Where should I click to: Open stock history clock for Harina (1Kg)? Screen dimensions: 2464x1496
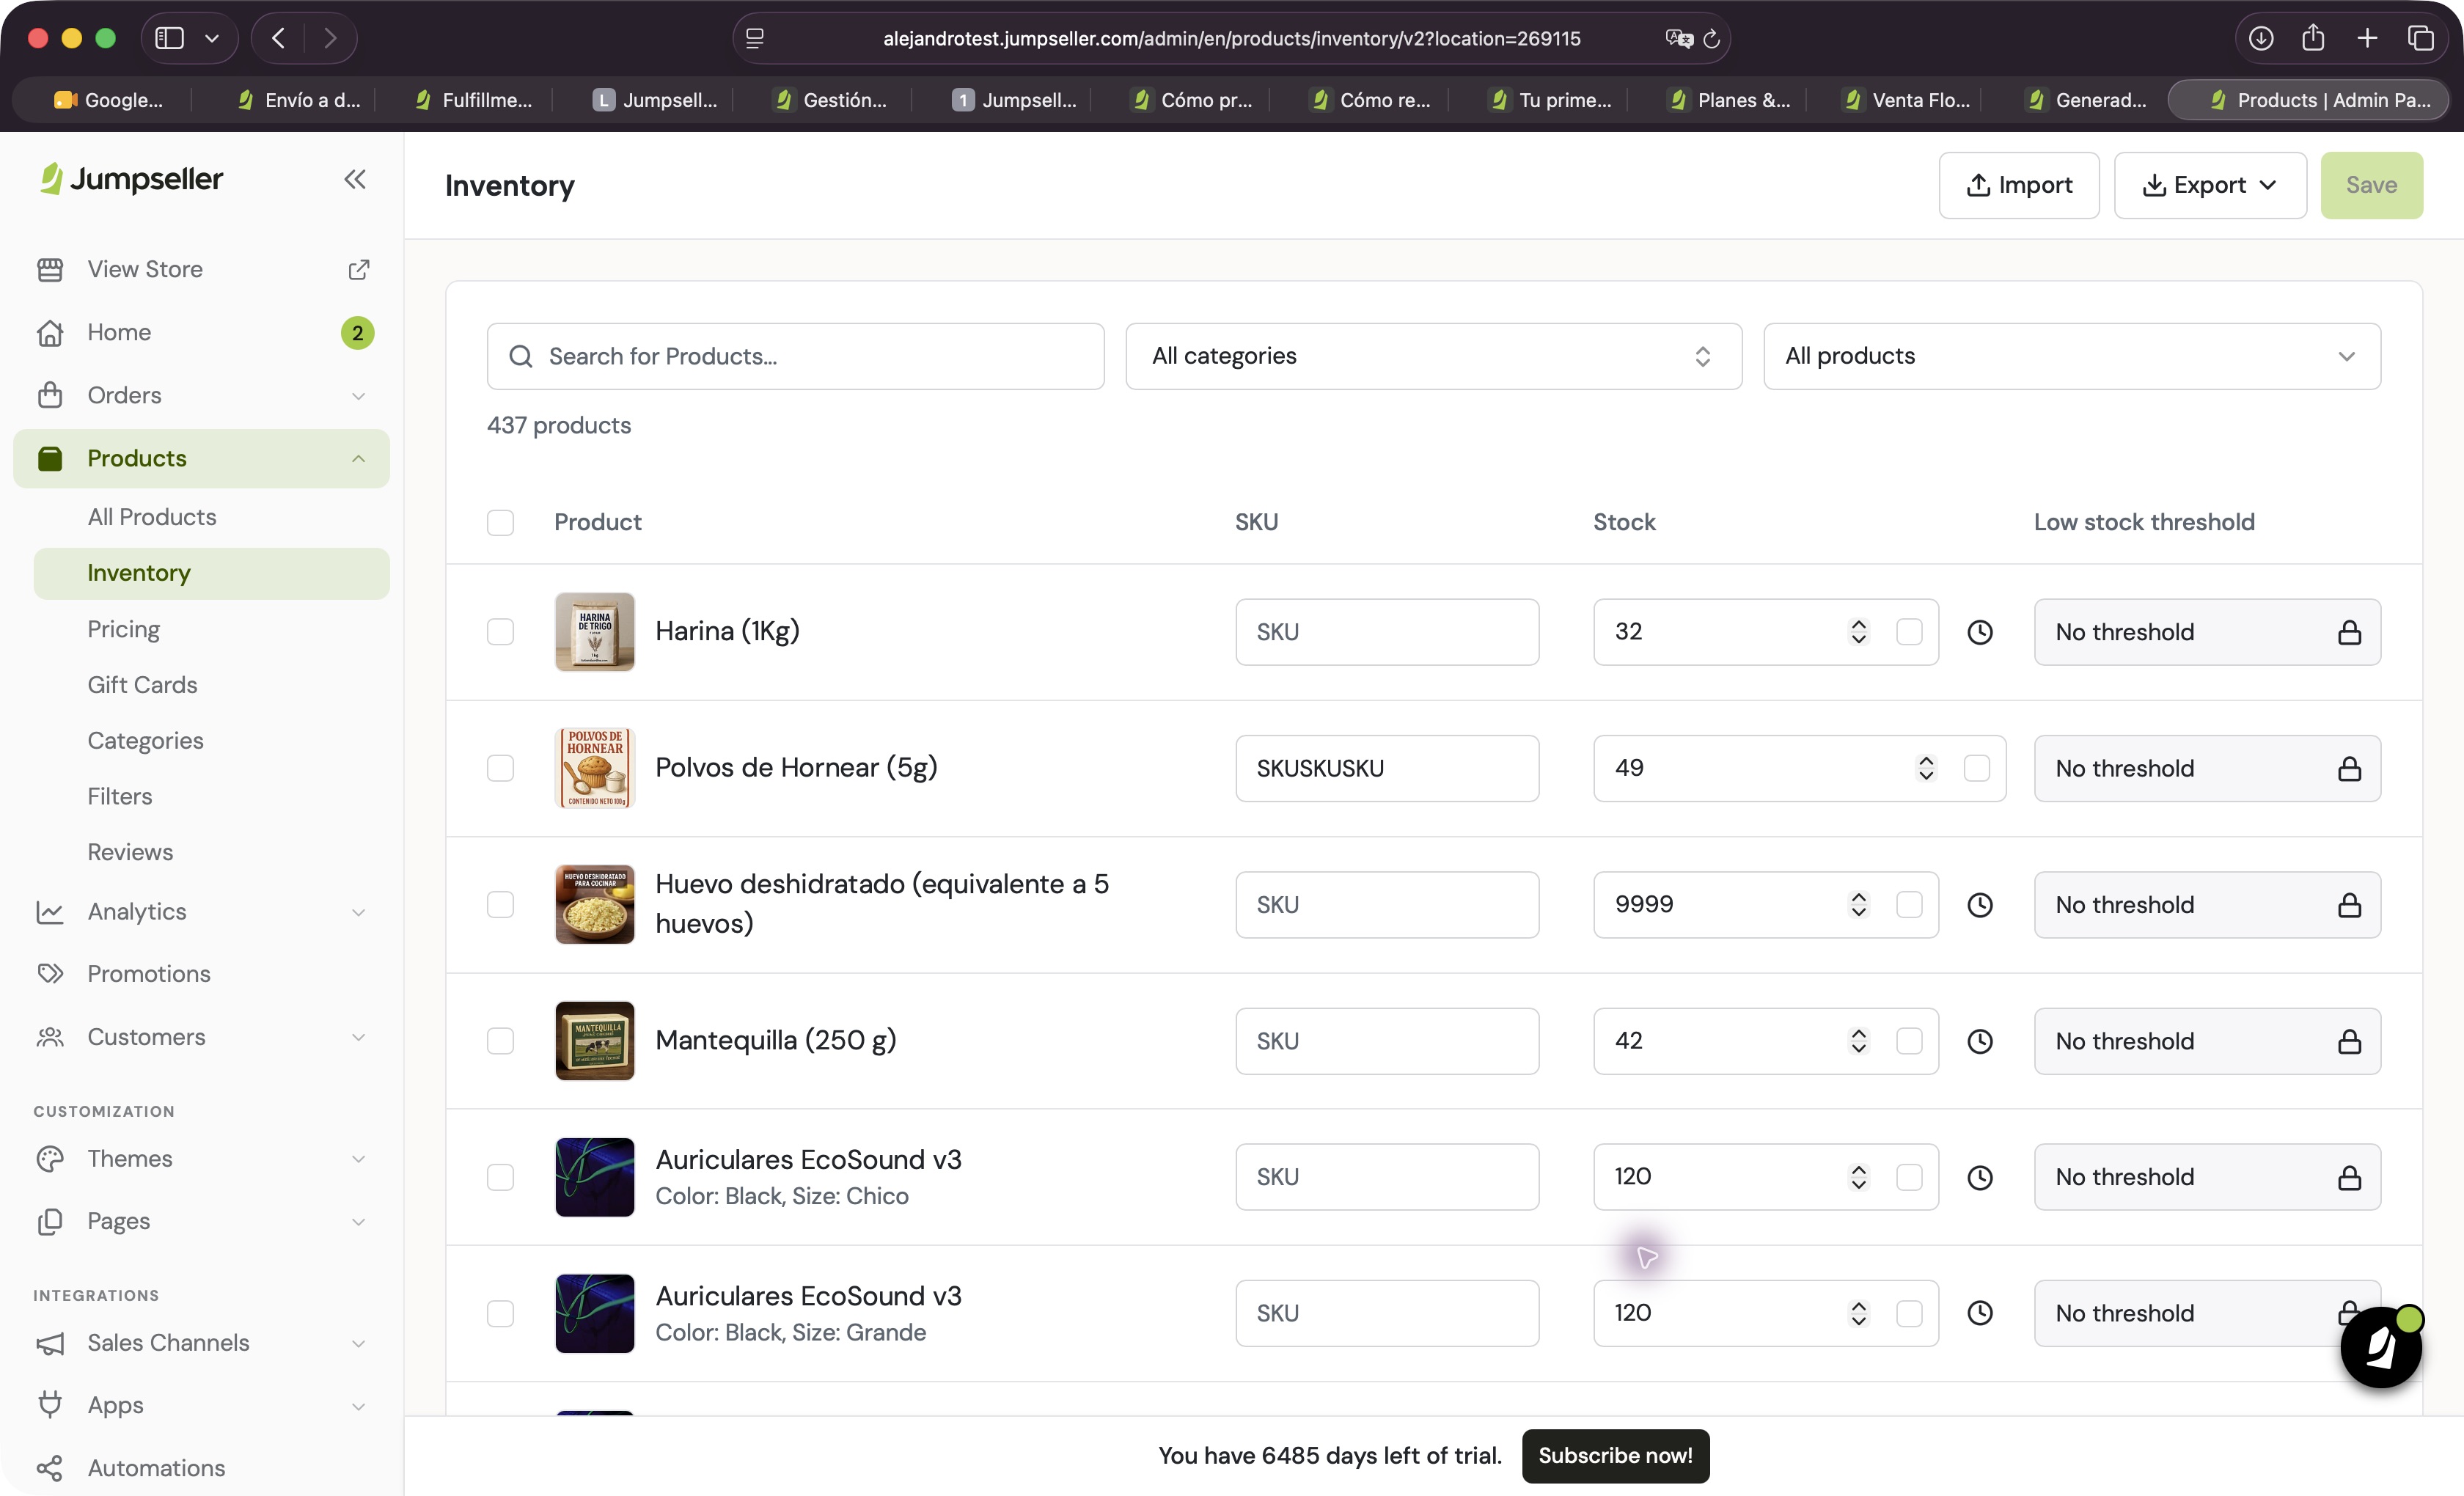pyautogui.click(x=1980, y=632)
